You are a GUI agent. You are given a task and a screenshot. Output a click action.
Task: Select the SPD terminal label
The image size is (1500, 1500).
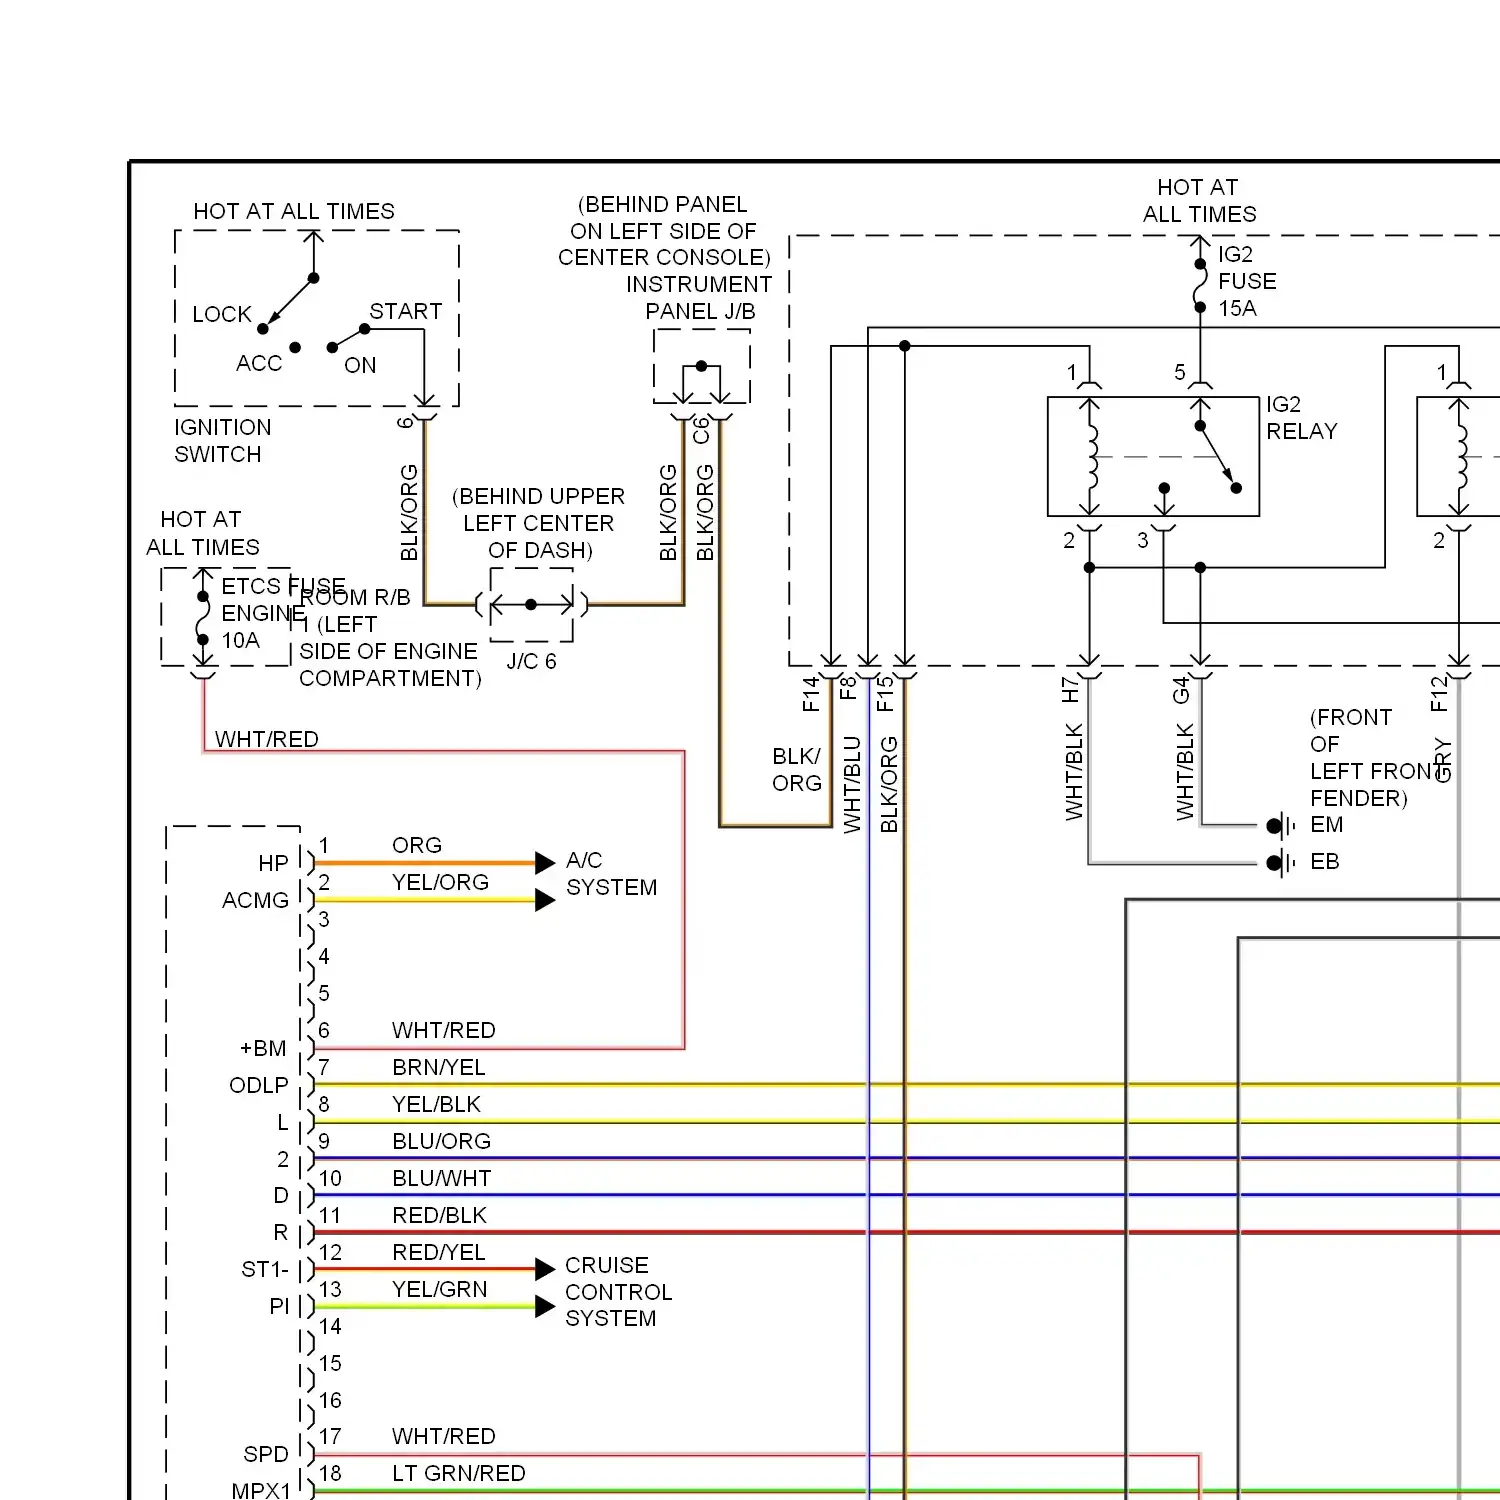265,1454
